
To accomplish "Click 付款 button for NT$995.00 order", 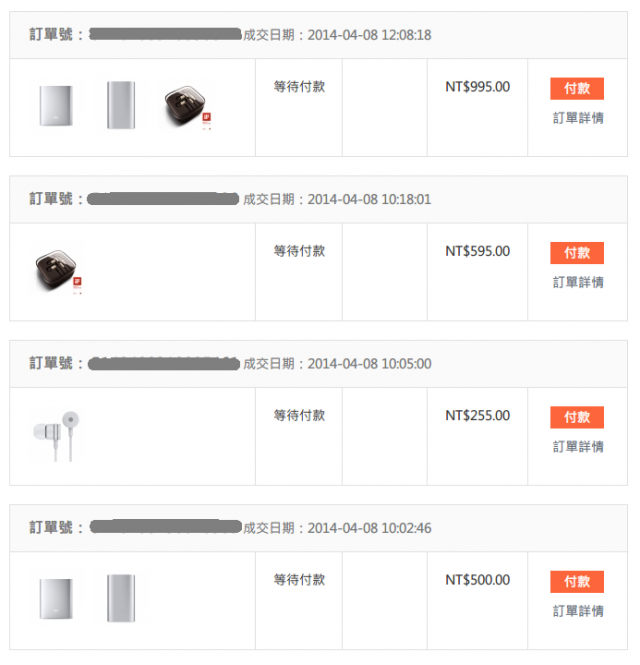I will click(577, 89).
